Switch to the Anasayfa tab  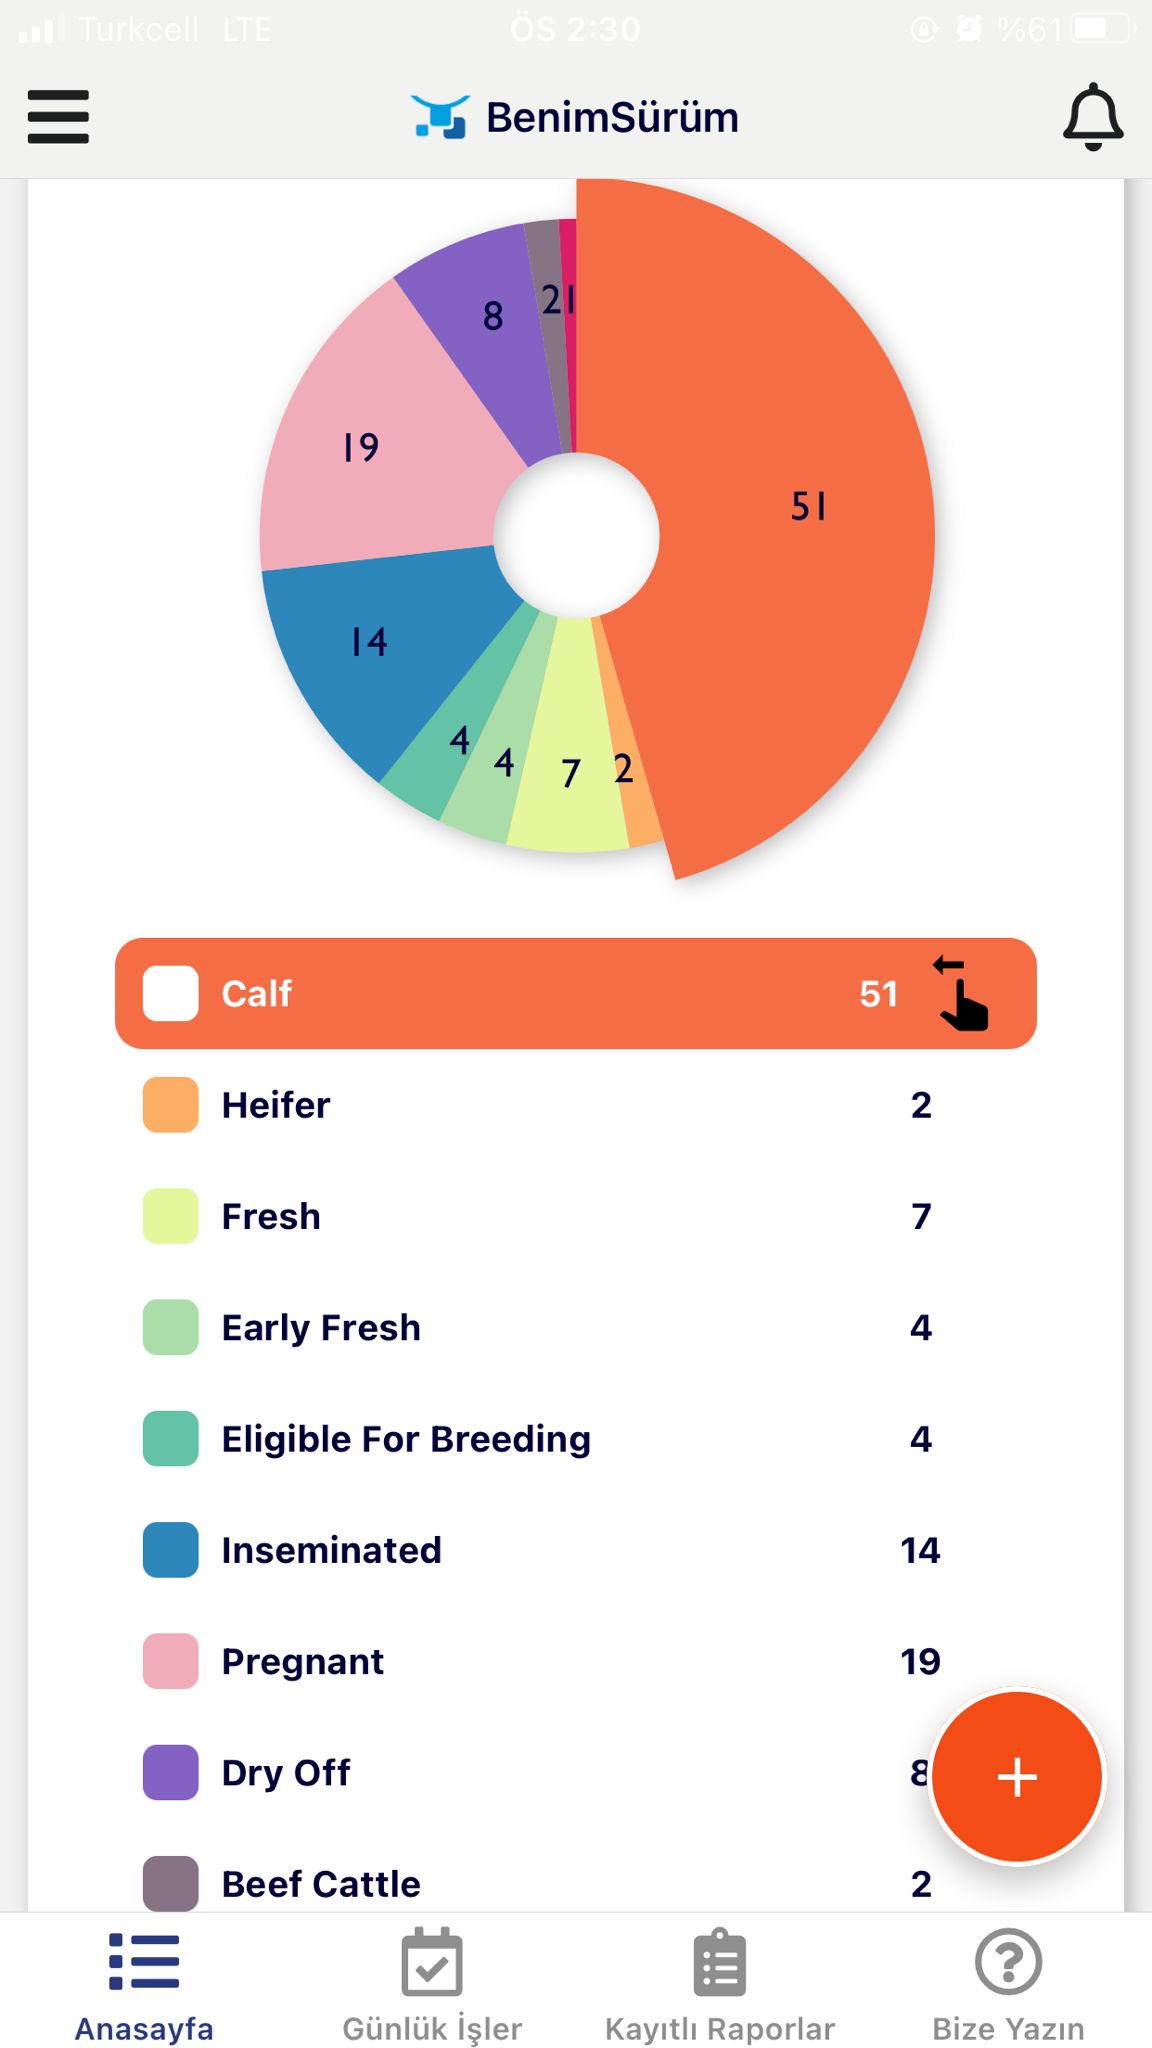click(x=144, y=1986)
